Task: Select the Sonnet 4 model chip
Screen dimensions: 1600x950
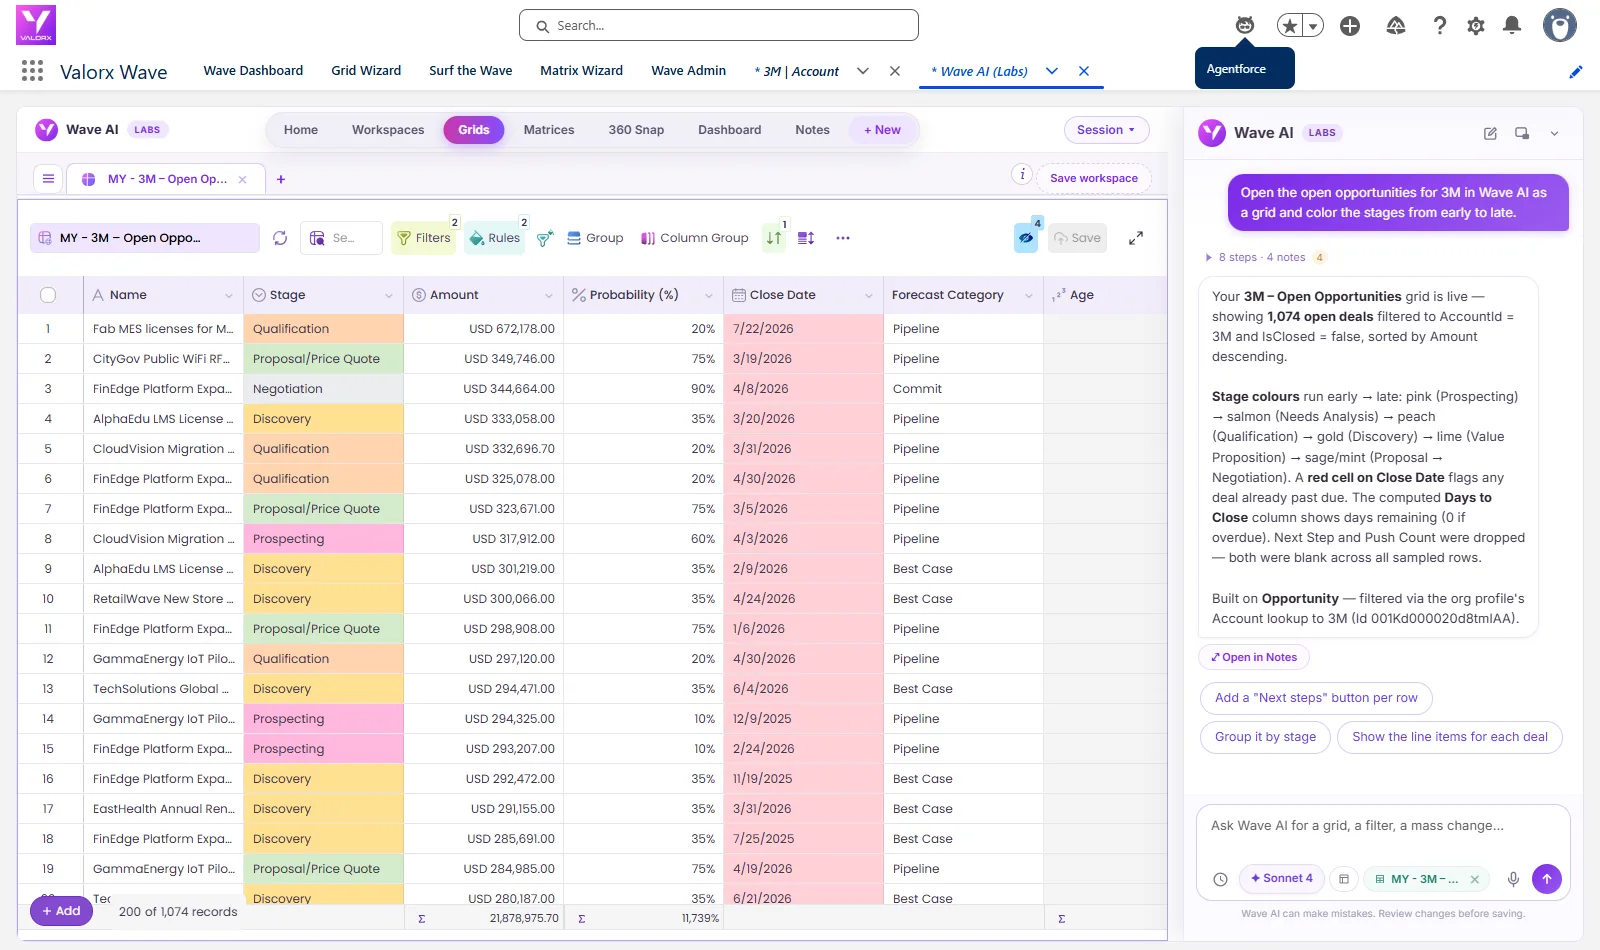Action: click(1282, 879)
